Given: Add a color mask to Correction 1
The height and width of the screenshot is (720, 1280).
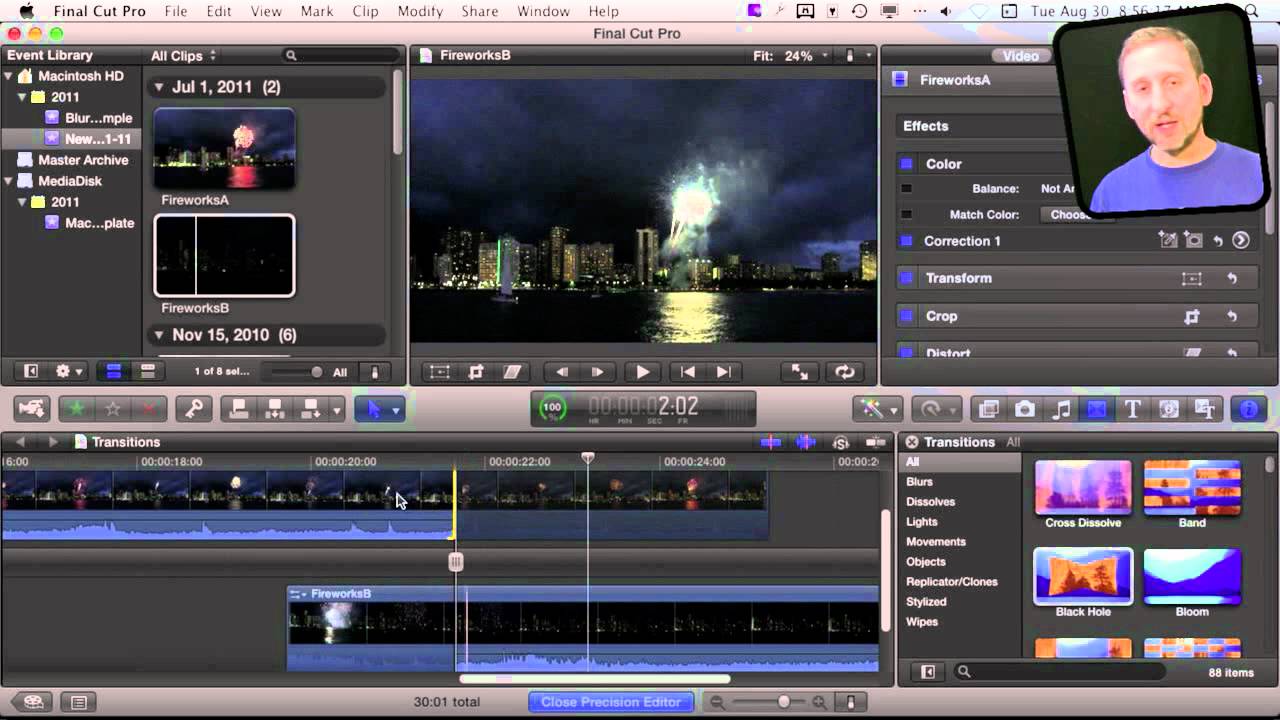Looking at the screenshot, I should point(1168,240).
